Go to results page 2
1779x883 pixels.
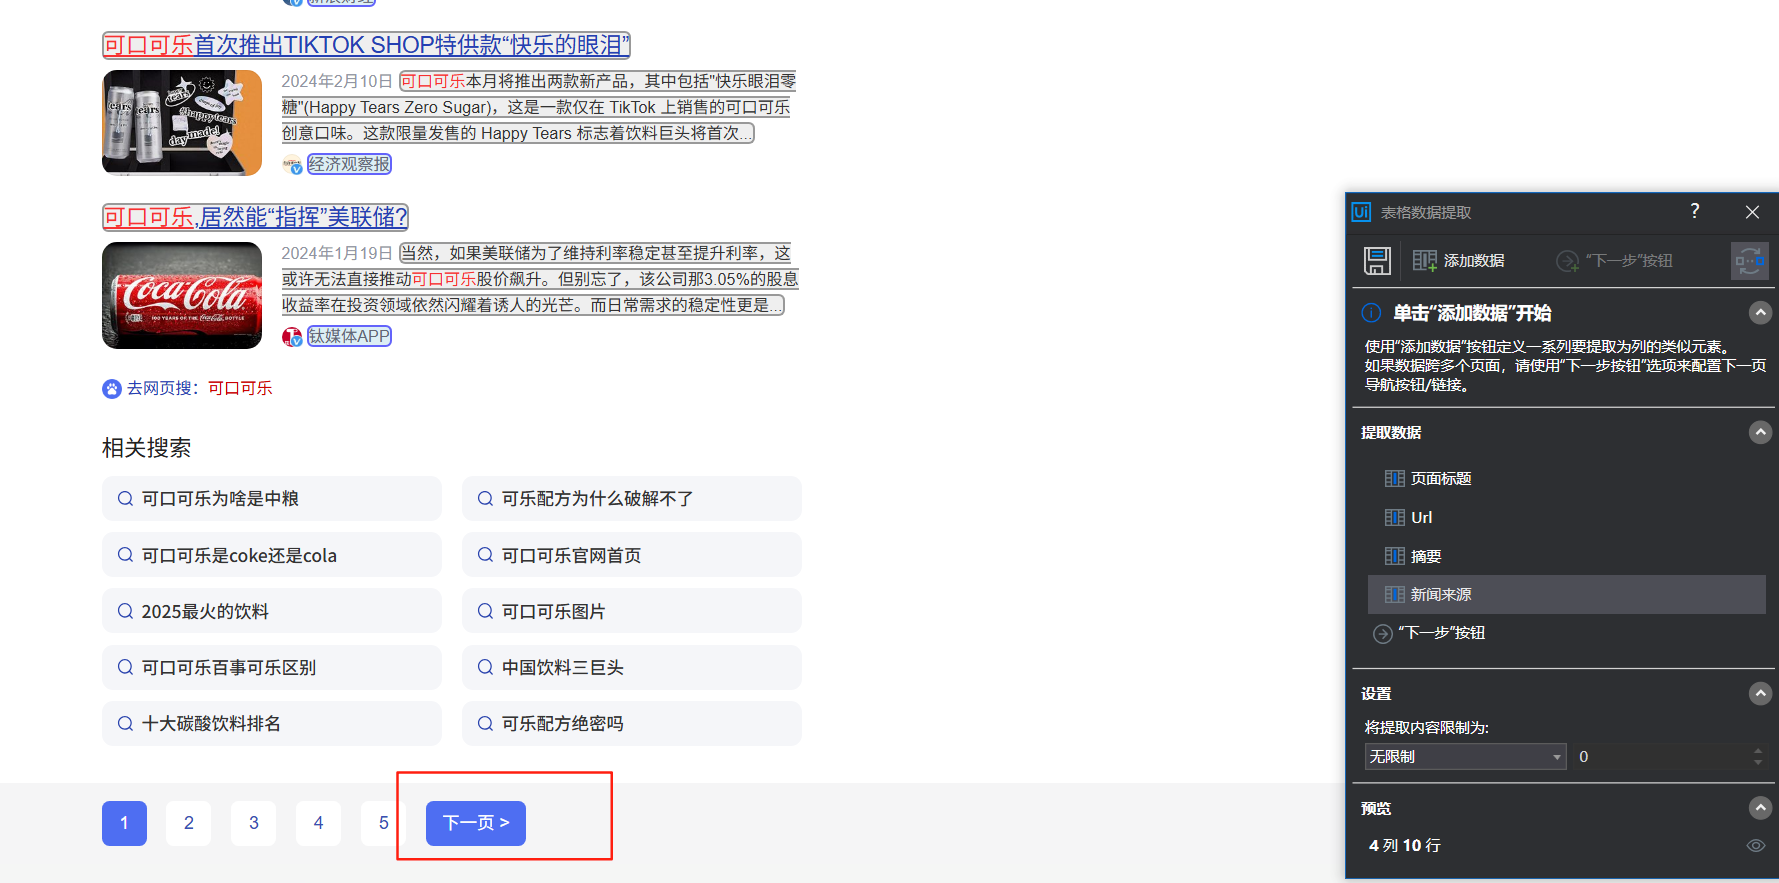[x=189, y=823]
